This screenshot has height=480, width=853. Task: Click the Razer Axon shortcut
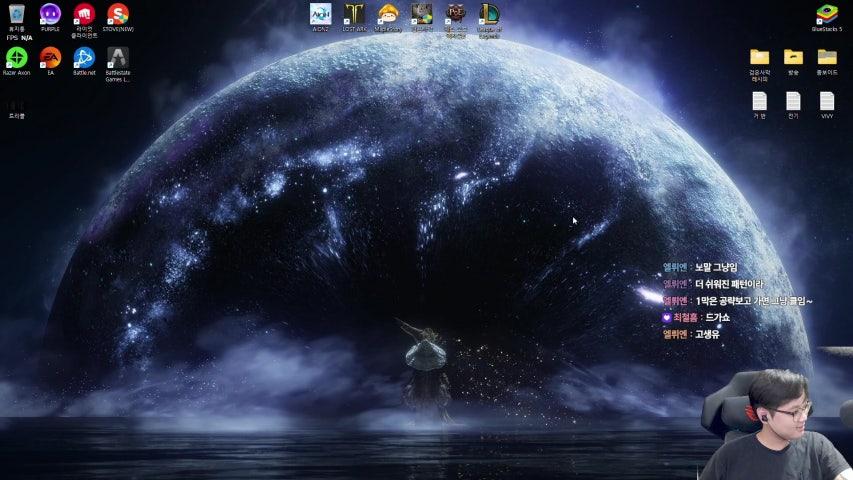point(16,58)
